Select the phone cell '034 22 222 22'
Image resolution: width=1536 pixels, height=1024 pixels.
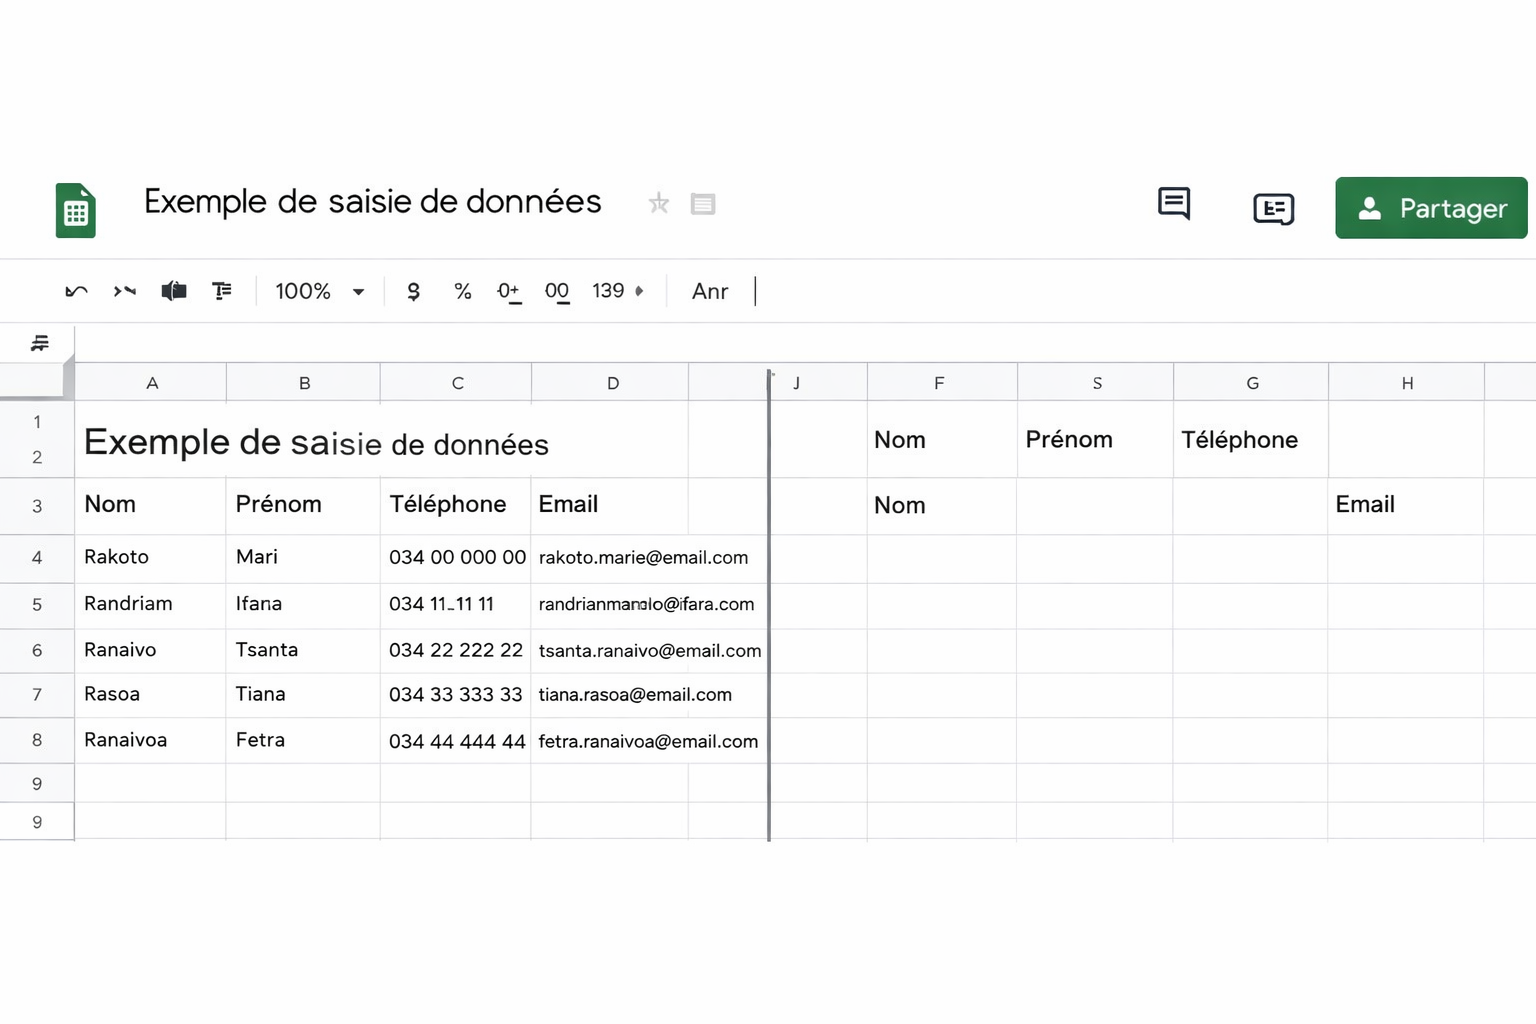point(456,651)
